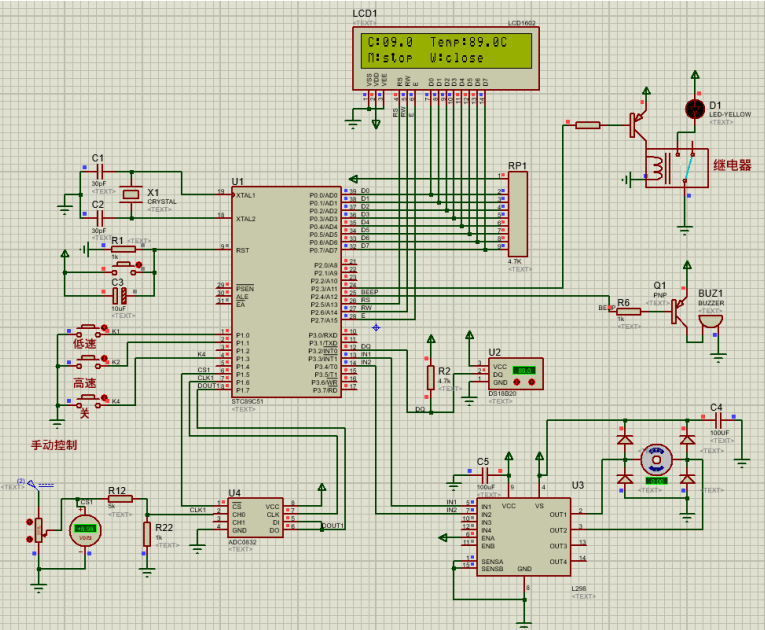
Task: Select capacitor C5
Action: pos(485,473)
